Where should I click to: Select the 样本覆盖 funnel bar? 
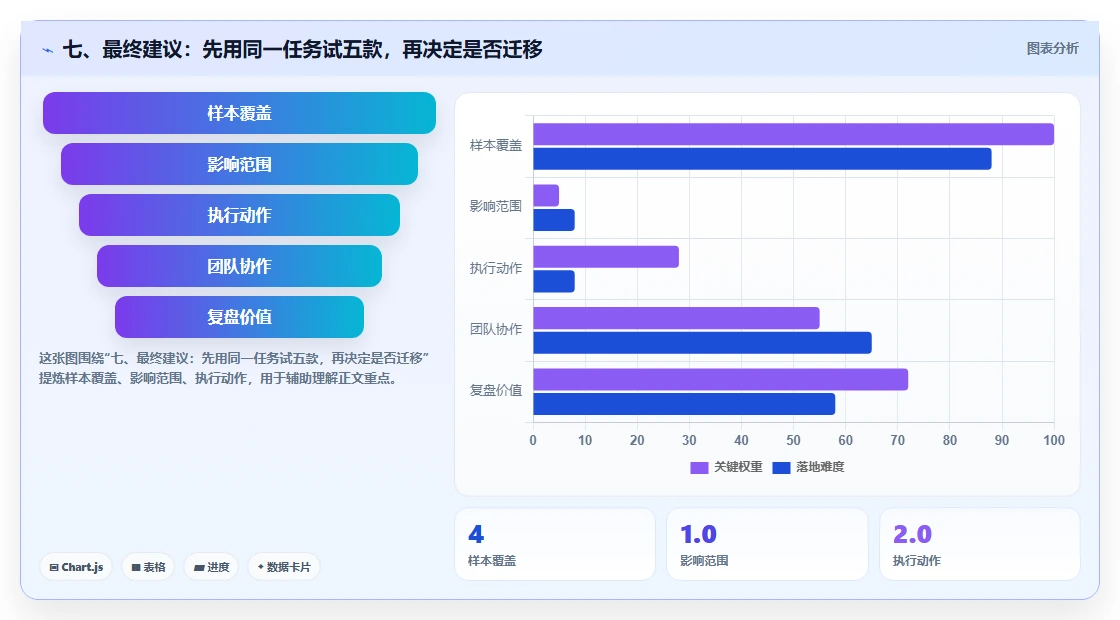(x=239, y=113)
